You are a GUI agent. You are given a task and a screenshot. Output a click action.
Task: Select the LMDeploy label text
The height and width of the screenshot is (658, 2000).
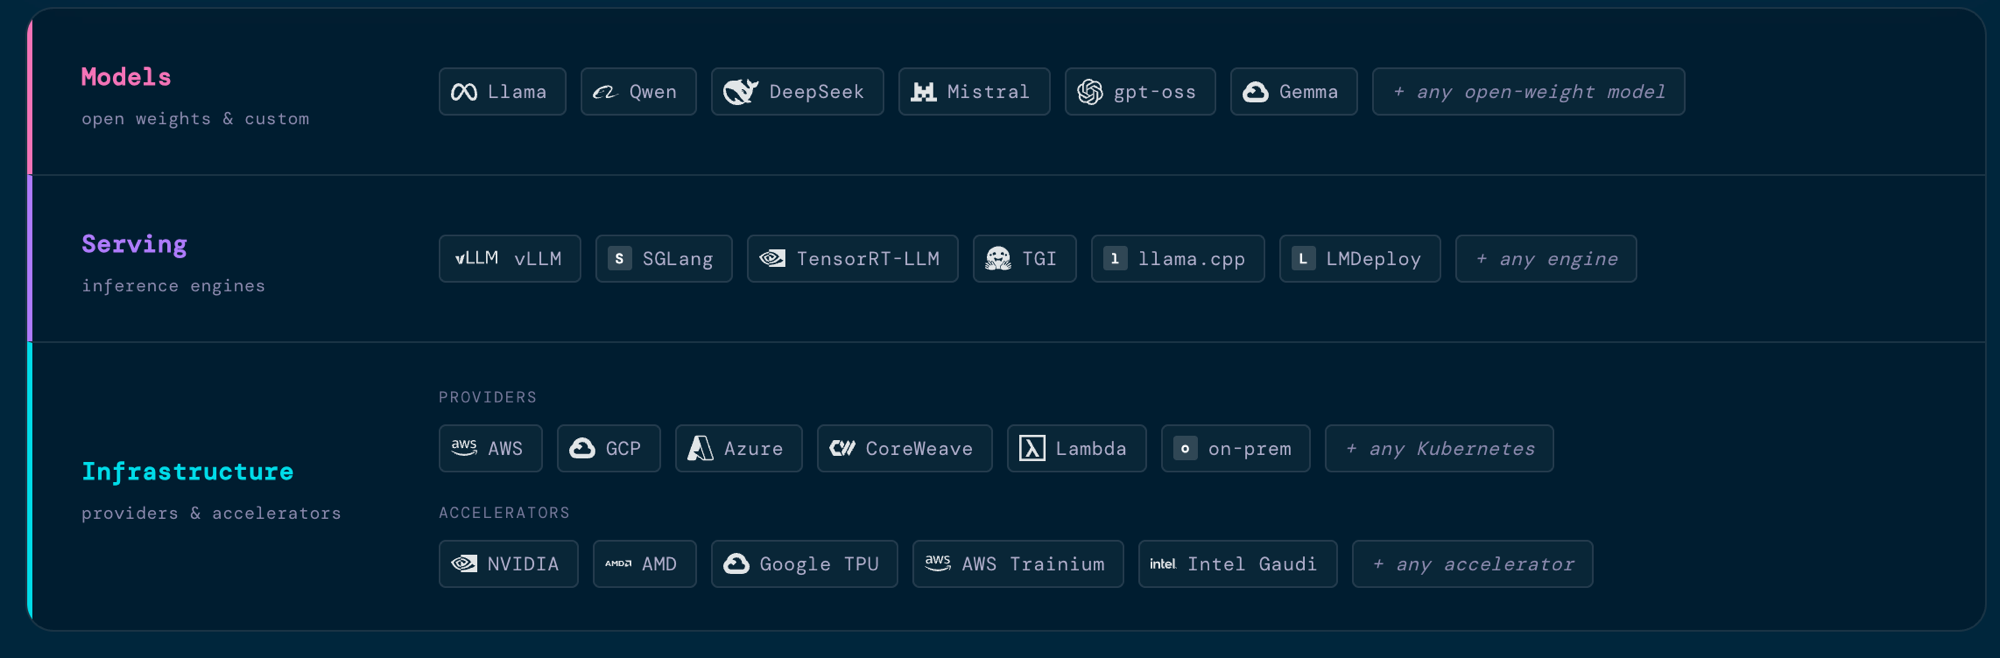1373,260
